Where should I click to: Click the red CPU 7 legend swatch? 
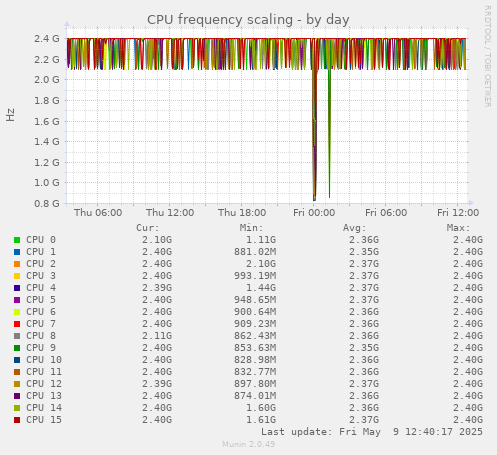[17, 324]
